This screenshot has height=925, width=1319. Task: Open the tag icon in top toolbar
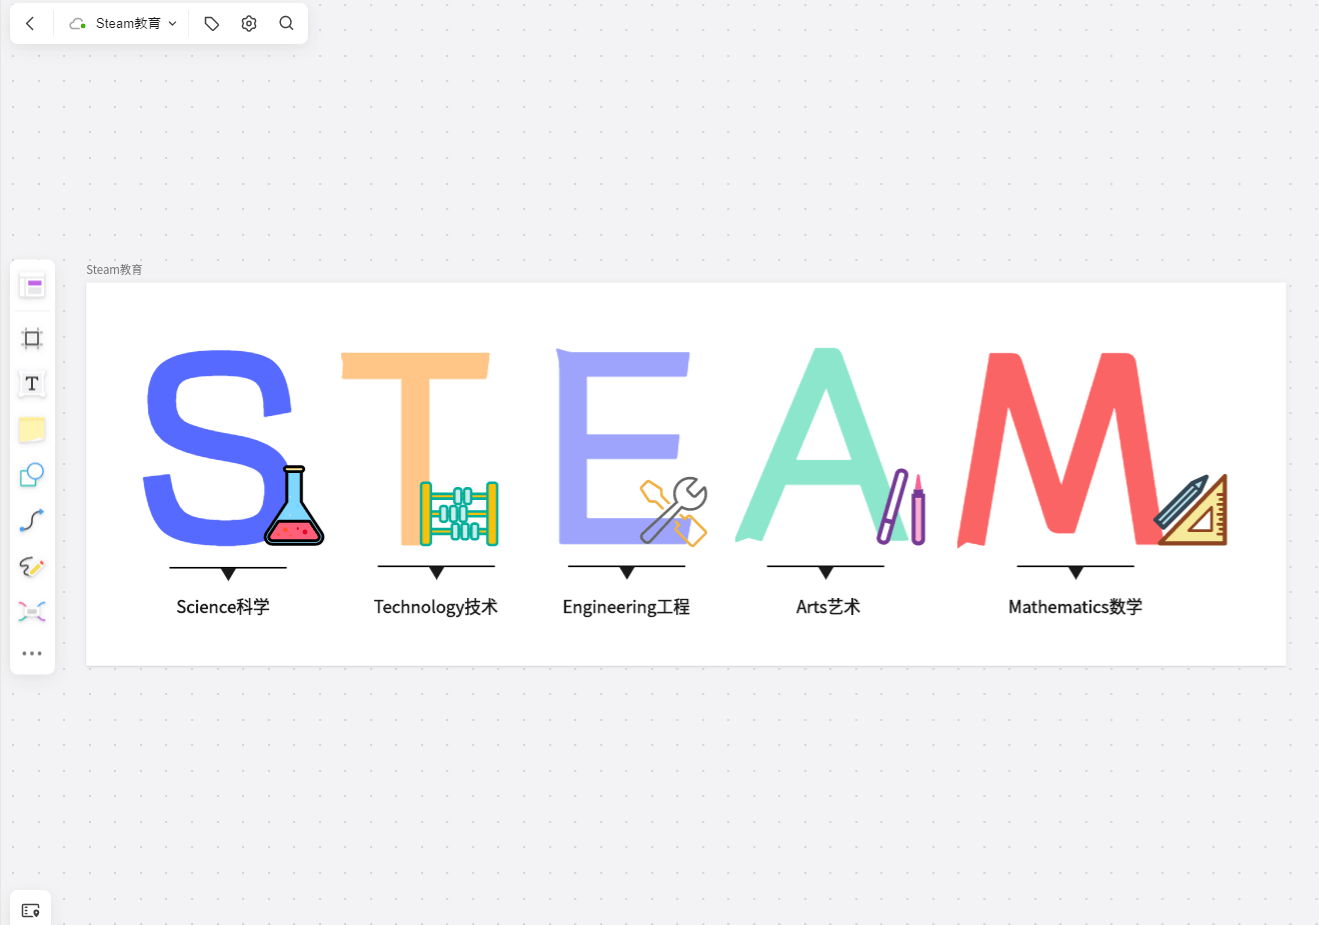tap(211, 23)
